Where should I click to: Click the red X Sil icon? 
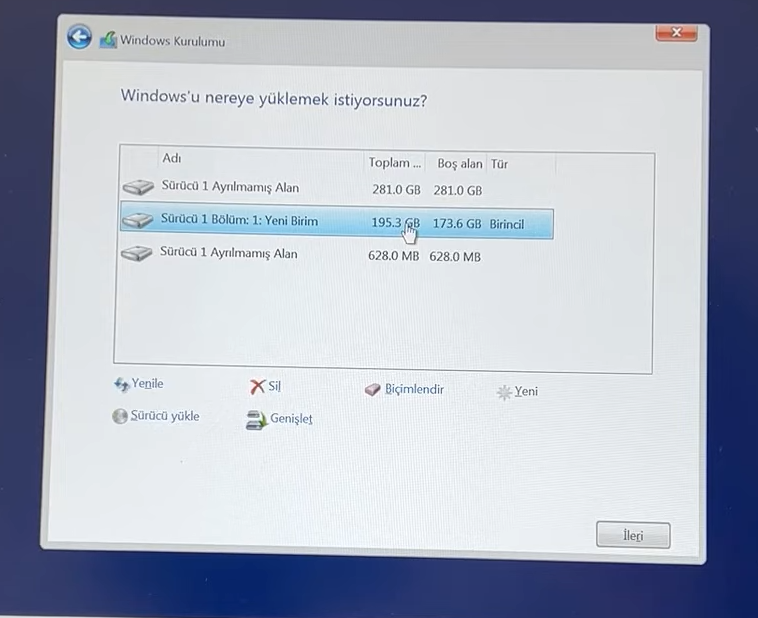tap(258, 386)
